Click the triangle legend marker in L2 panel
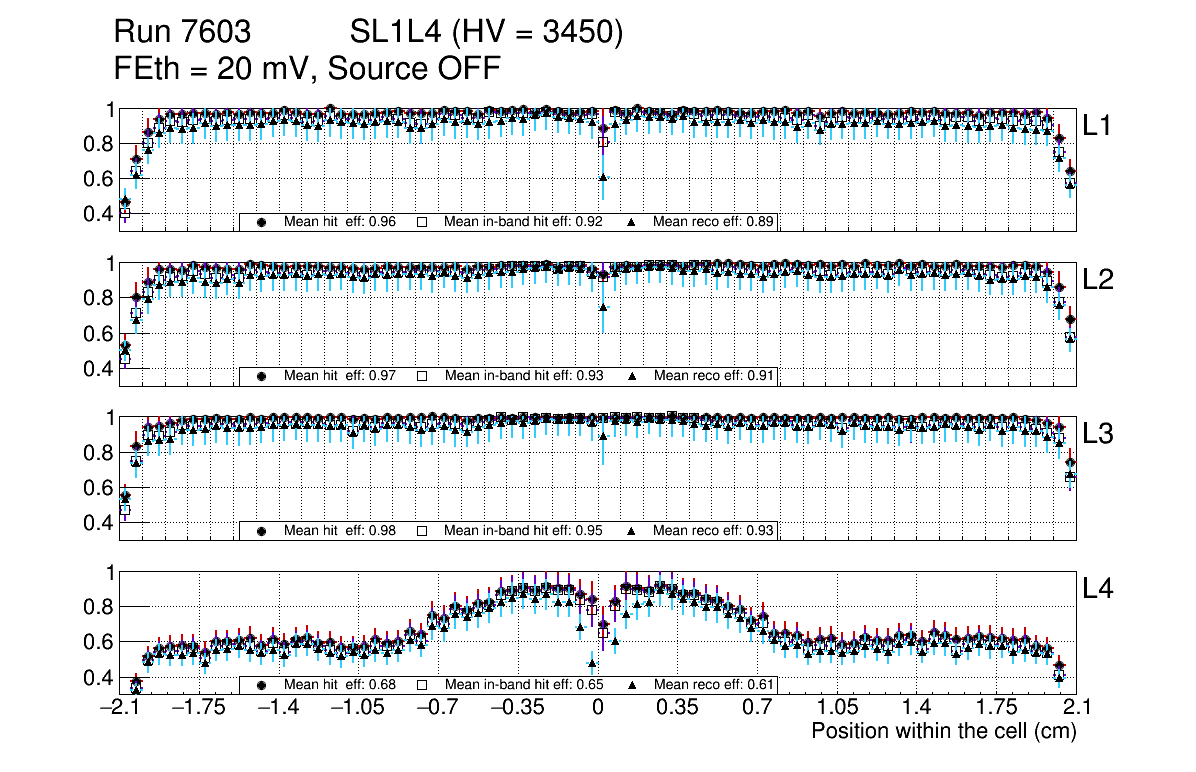 634,376
